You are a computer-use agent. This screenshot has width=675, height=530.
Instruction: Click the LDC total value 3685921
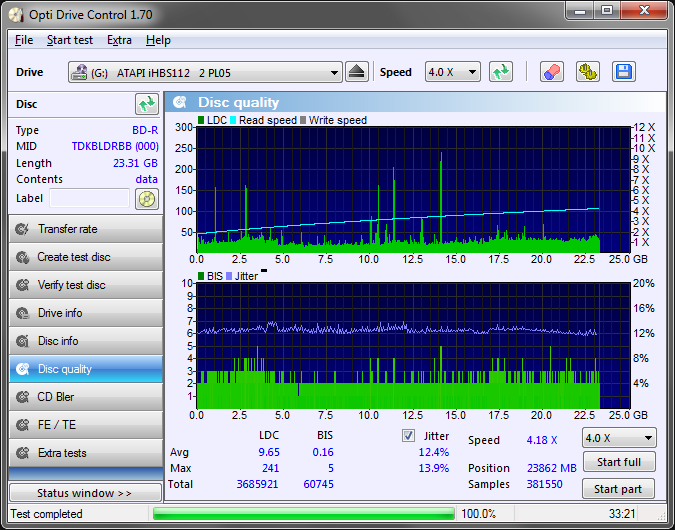[x=257, y=484]
